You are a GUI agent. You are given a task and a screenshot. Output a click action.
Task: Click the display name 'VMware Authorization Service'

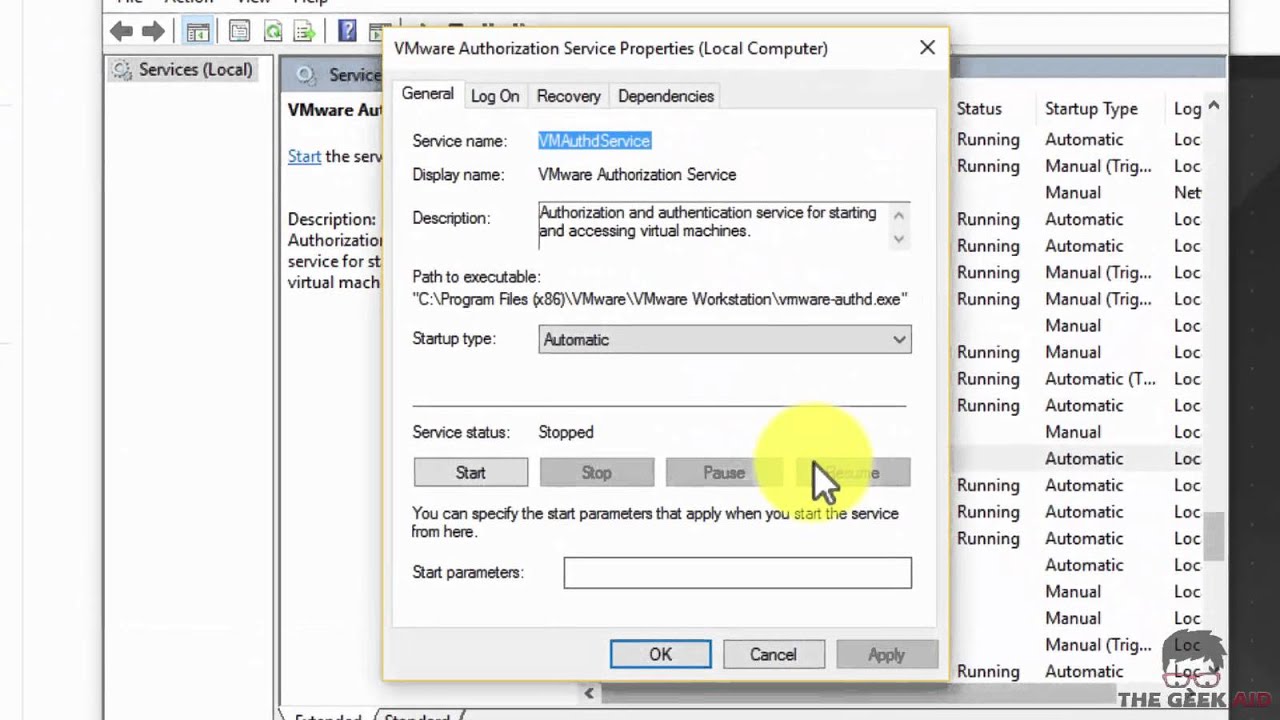click(637, 175)
